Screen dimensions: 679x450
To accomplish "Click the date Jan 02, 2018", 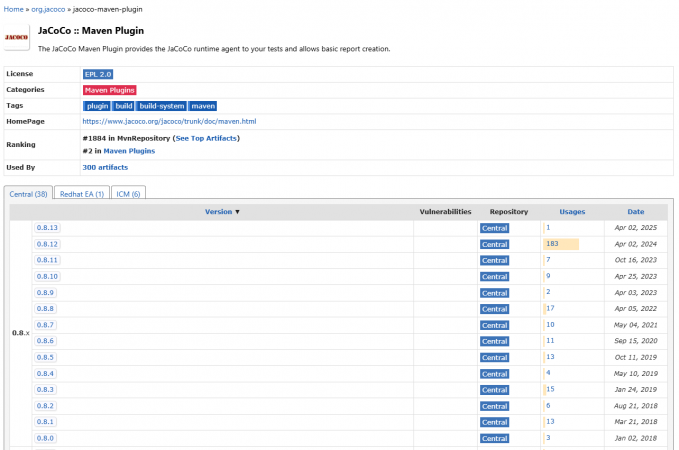I will tap(636, 438).
